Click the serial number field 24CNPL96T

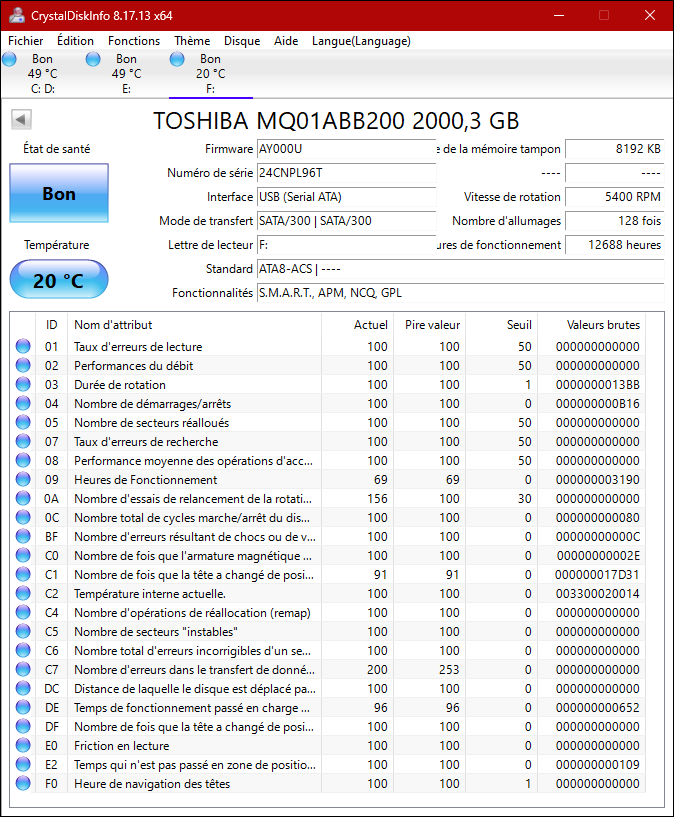(346, 173)
